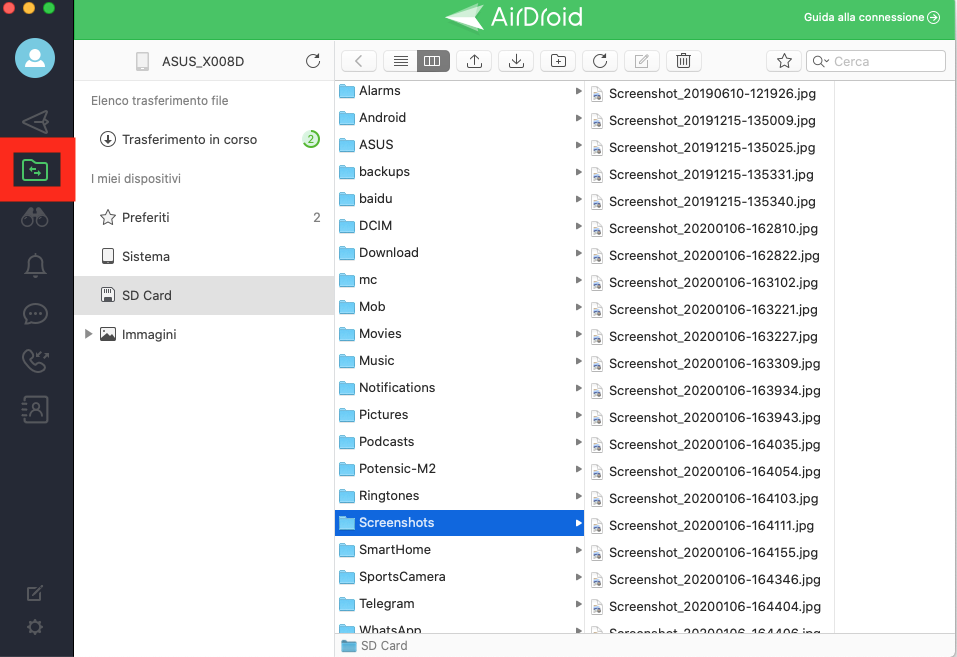Screen dimensions: 957x657
Task: Go back to the previous folder
Action: (359, 61)
